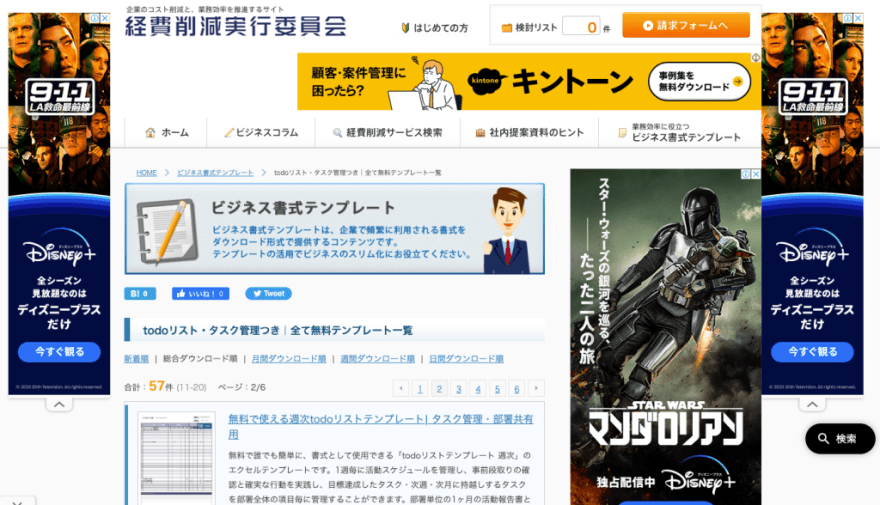Open the 請求フォームへ orange button
Viewport: 880px width, 505px height.
click(686, 25)
